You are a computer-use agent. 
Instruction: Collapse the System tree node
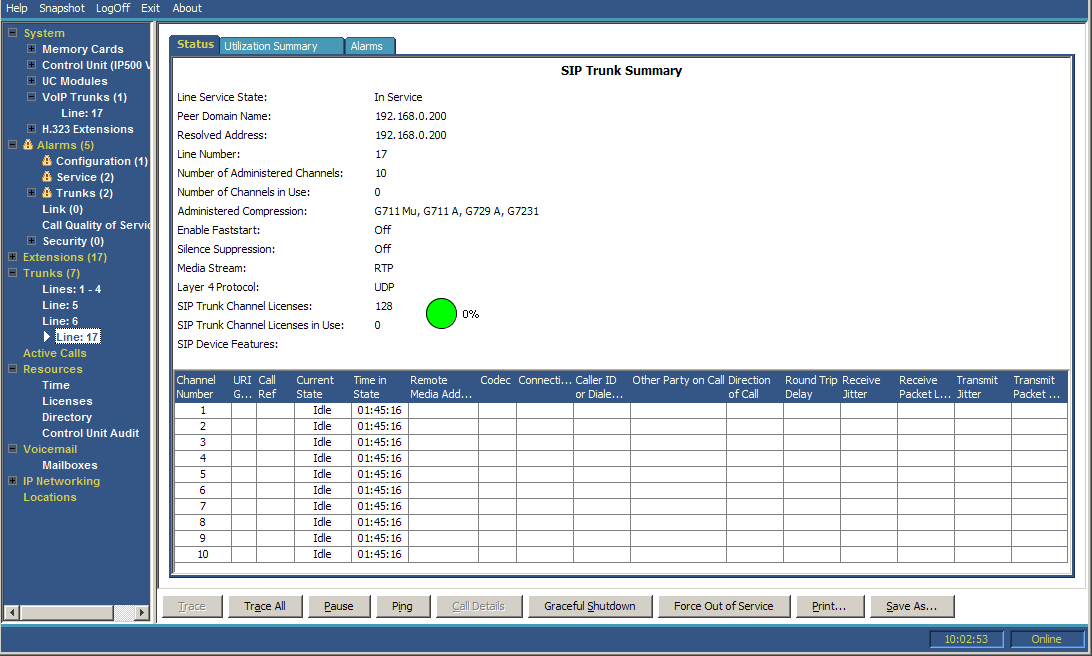point(13,33)
